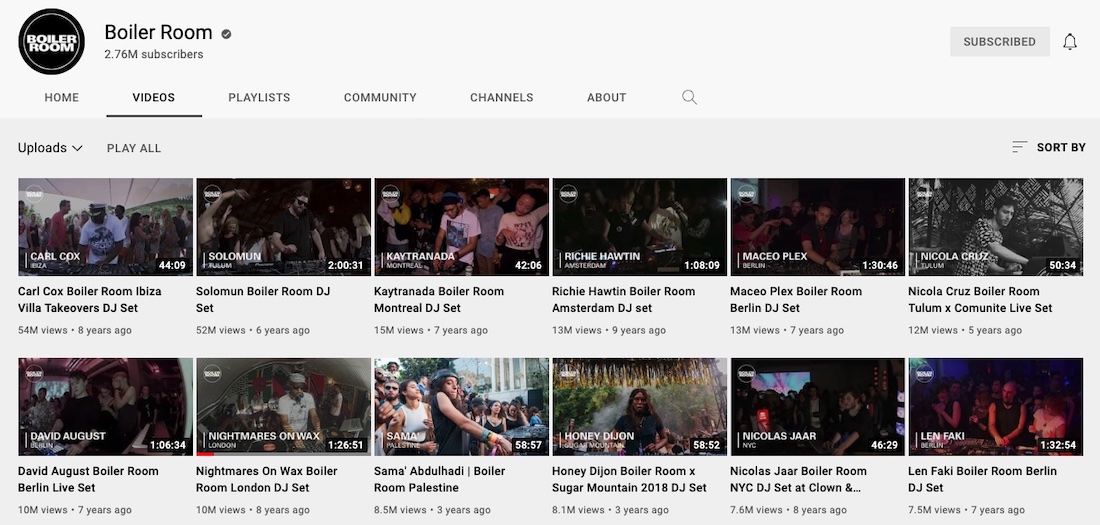Click the Boiler Room channel avatar logo
Image resolution: width=1100 pixels, height=525 pixels.
click(51, 42)
